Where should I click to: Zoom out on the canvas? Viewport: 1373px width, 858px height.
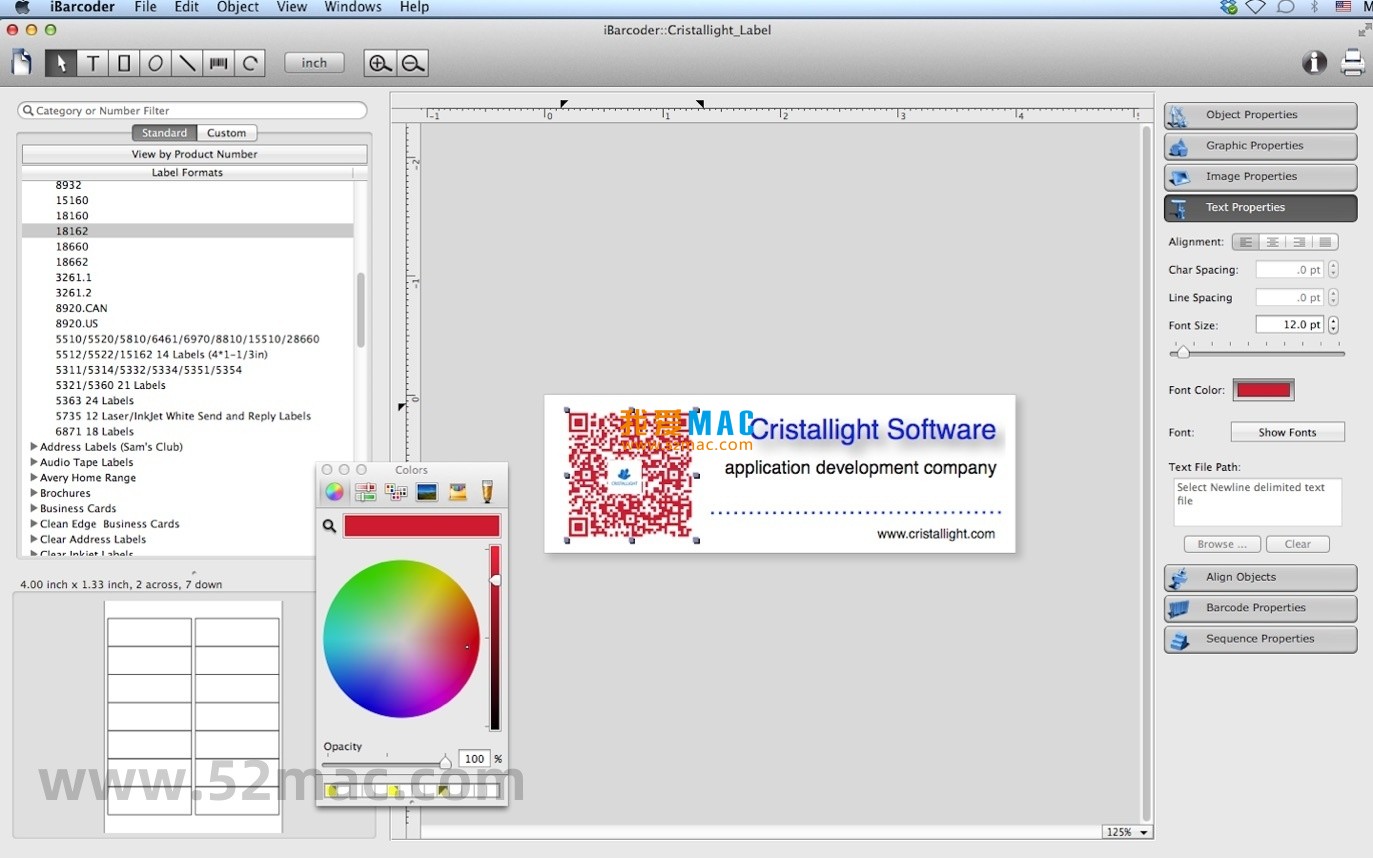pyautogui.click(x=412, y=63)
